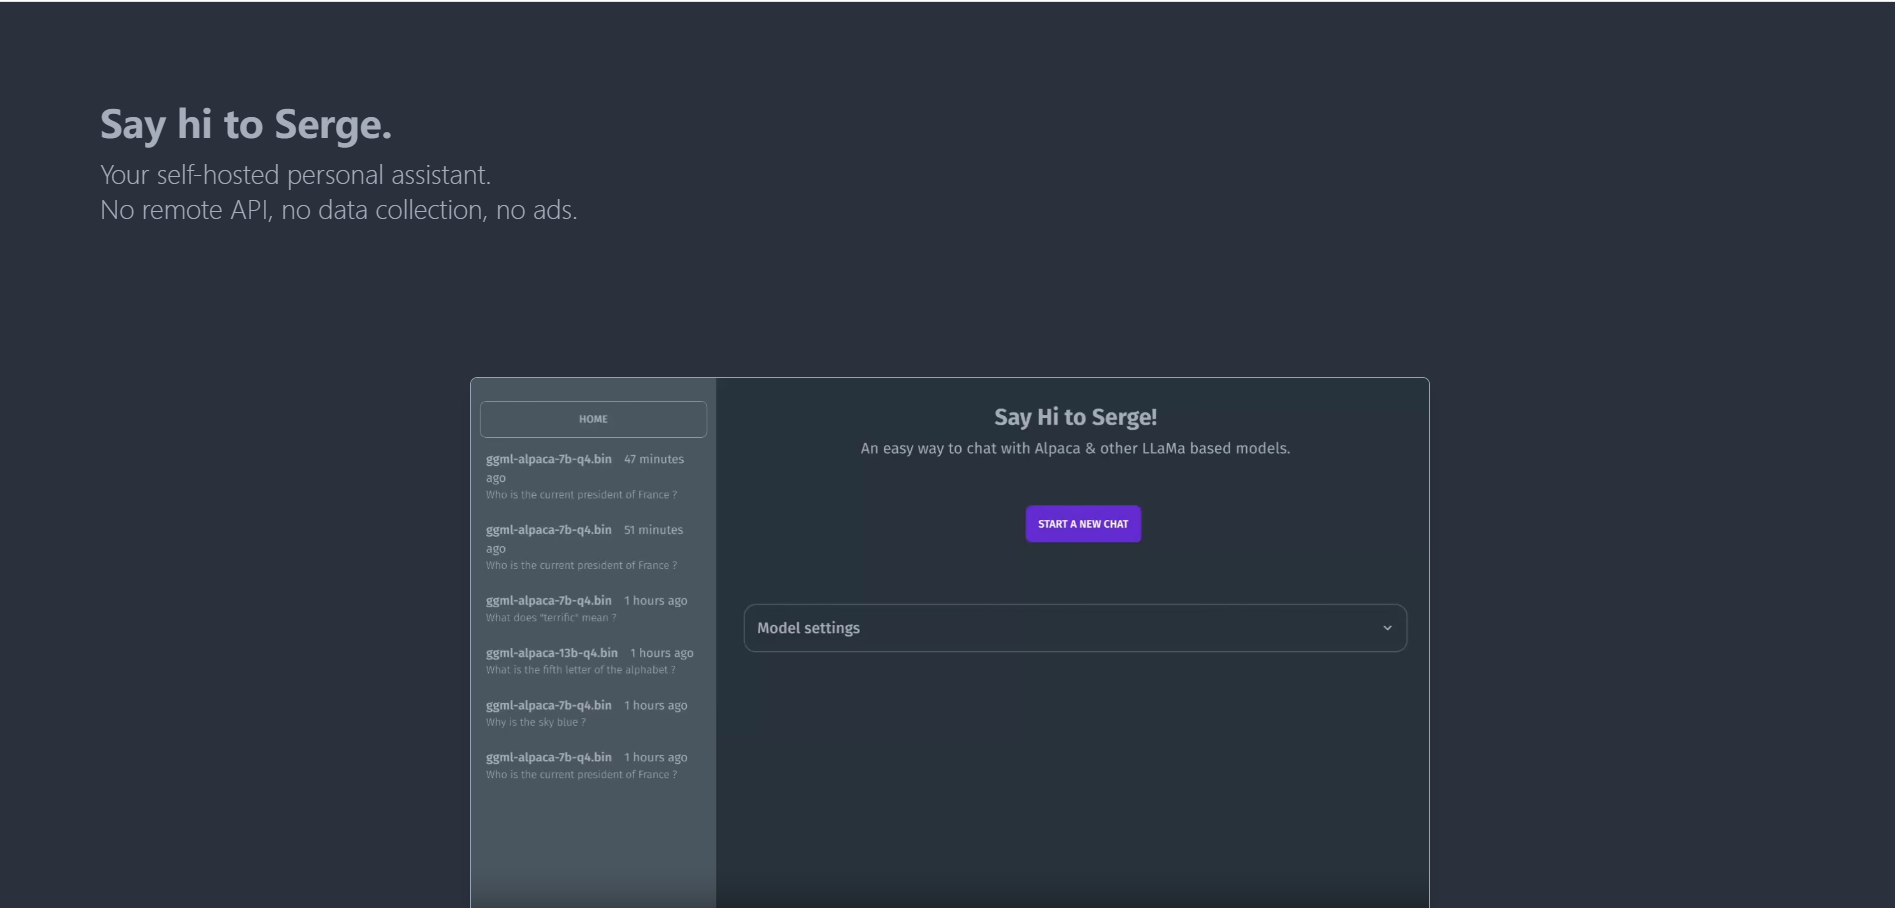Image resolution: width=1895 pixels, height=908 pixels.
Task: Click the Alpaca & LLaMa description text
Action: 1075,448
